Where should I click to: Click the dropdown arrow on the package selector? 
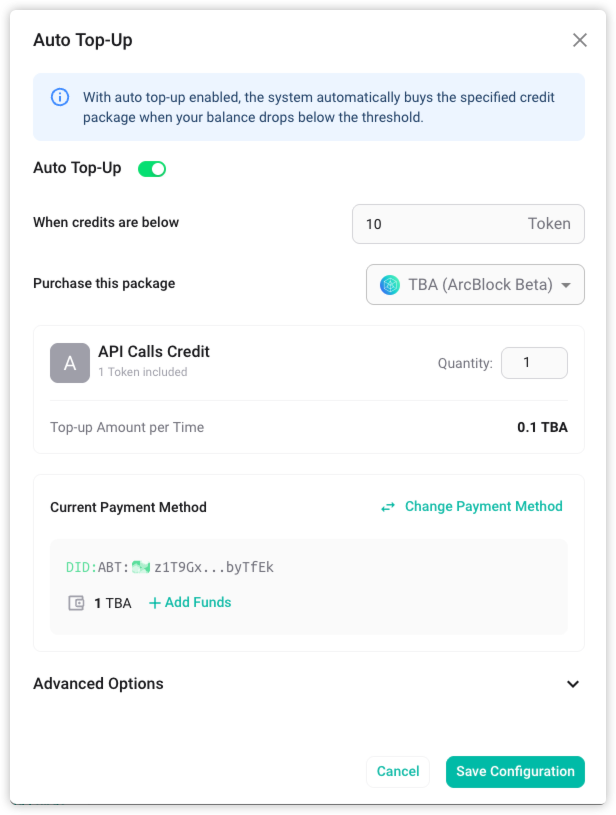tap(564, 284)
